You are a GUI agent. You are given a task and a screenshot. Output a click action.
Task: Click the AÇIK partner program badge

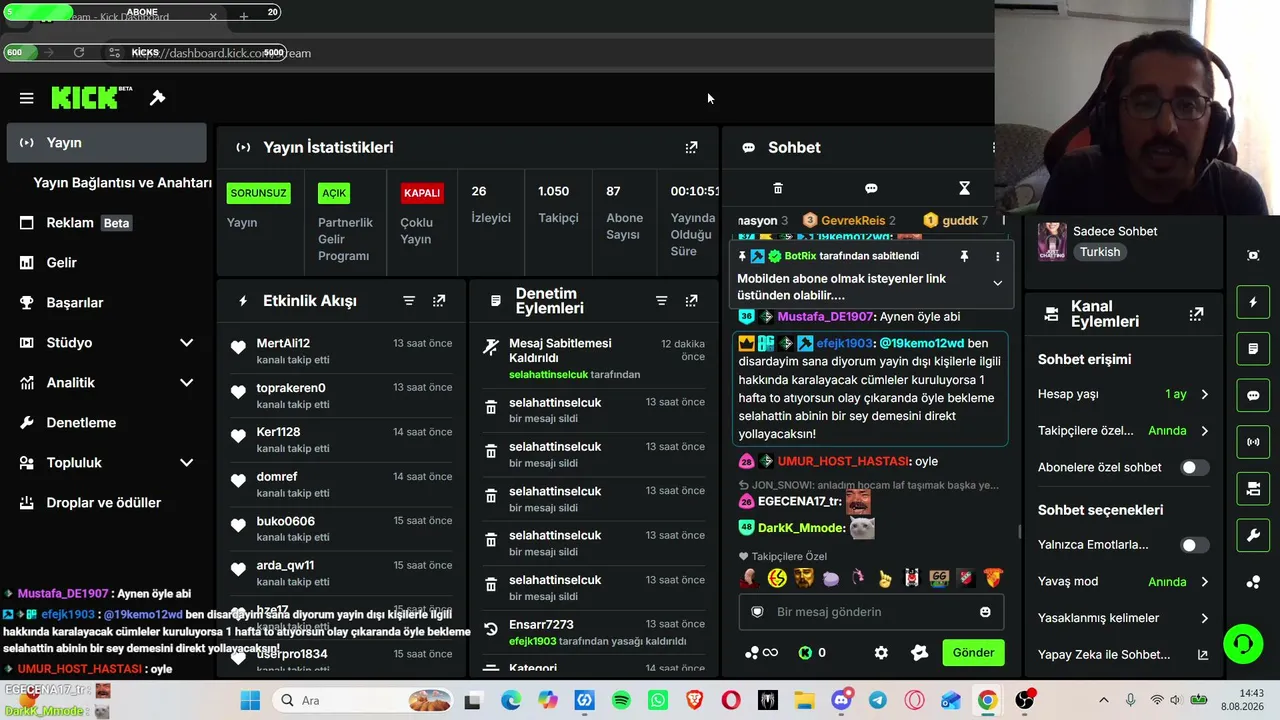pyautogui.click(x=334, y=193)
